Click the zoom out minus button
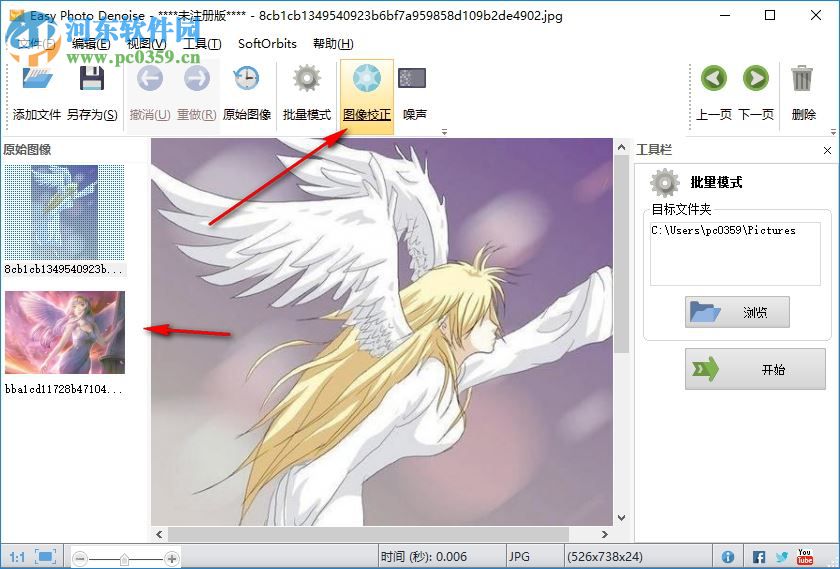The width and height of the screenshot is (840, 569). click(x=80, y=559)
